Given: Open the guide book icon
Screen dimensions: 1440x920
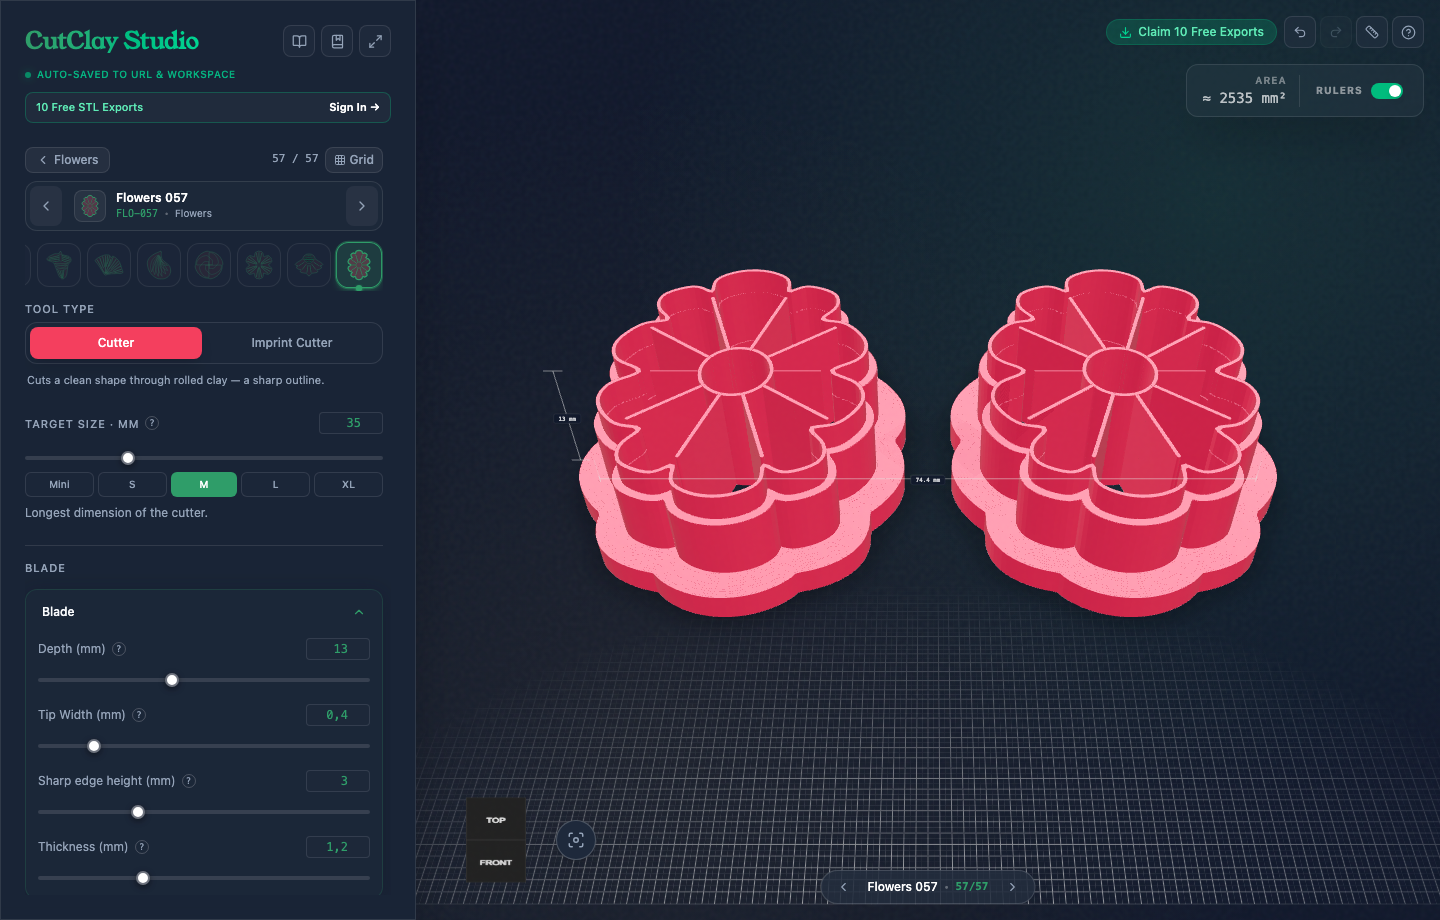Looking at the screenshot, I should (x=299, y=41).
